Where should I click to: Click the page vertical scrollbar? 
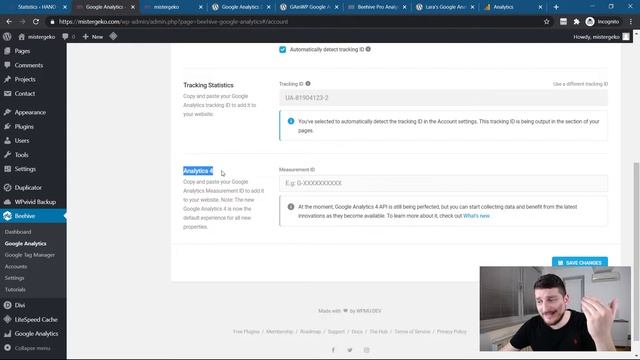(636, 251)
